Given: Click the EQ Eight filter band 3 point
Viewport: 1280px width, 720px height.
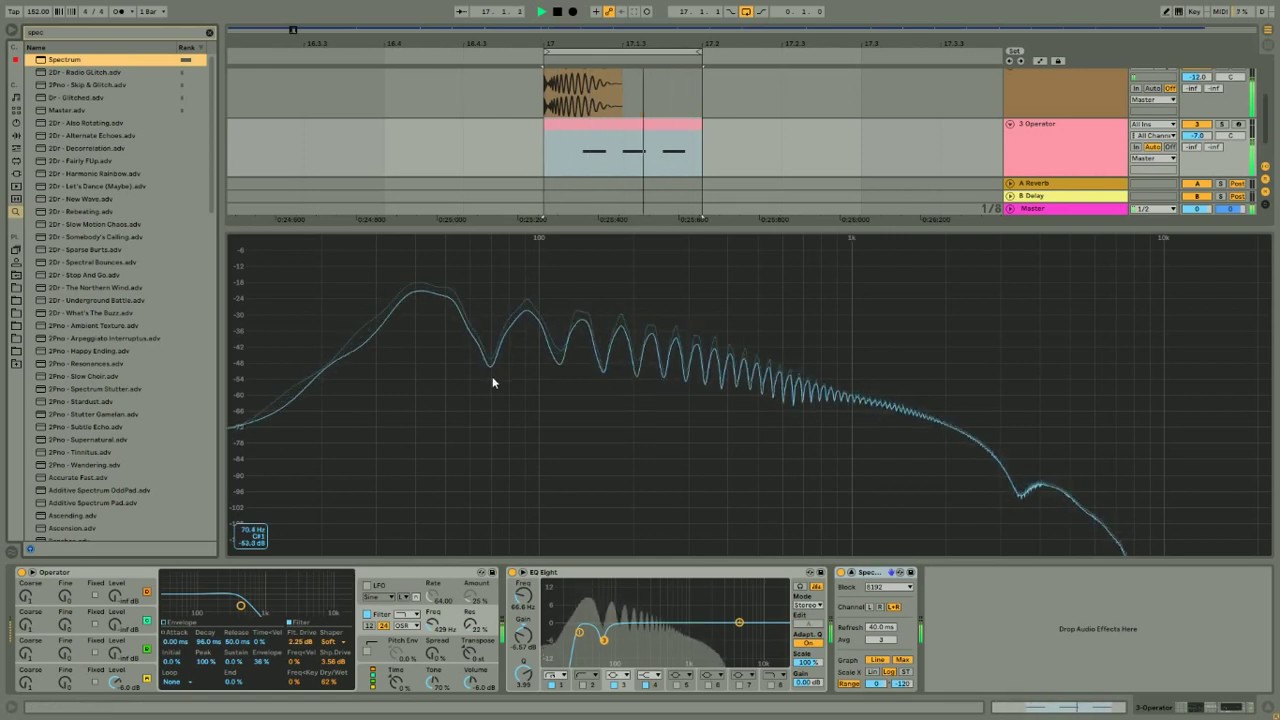Looking at the screenshot, I should [604, 640].
